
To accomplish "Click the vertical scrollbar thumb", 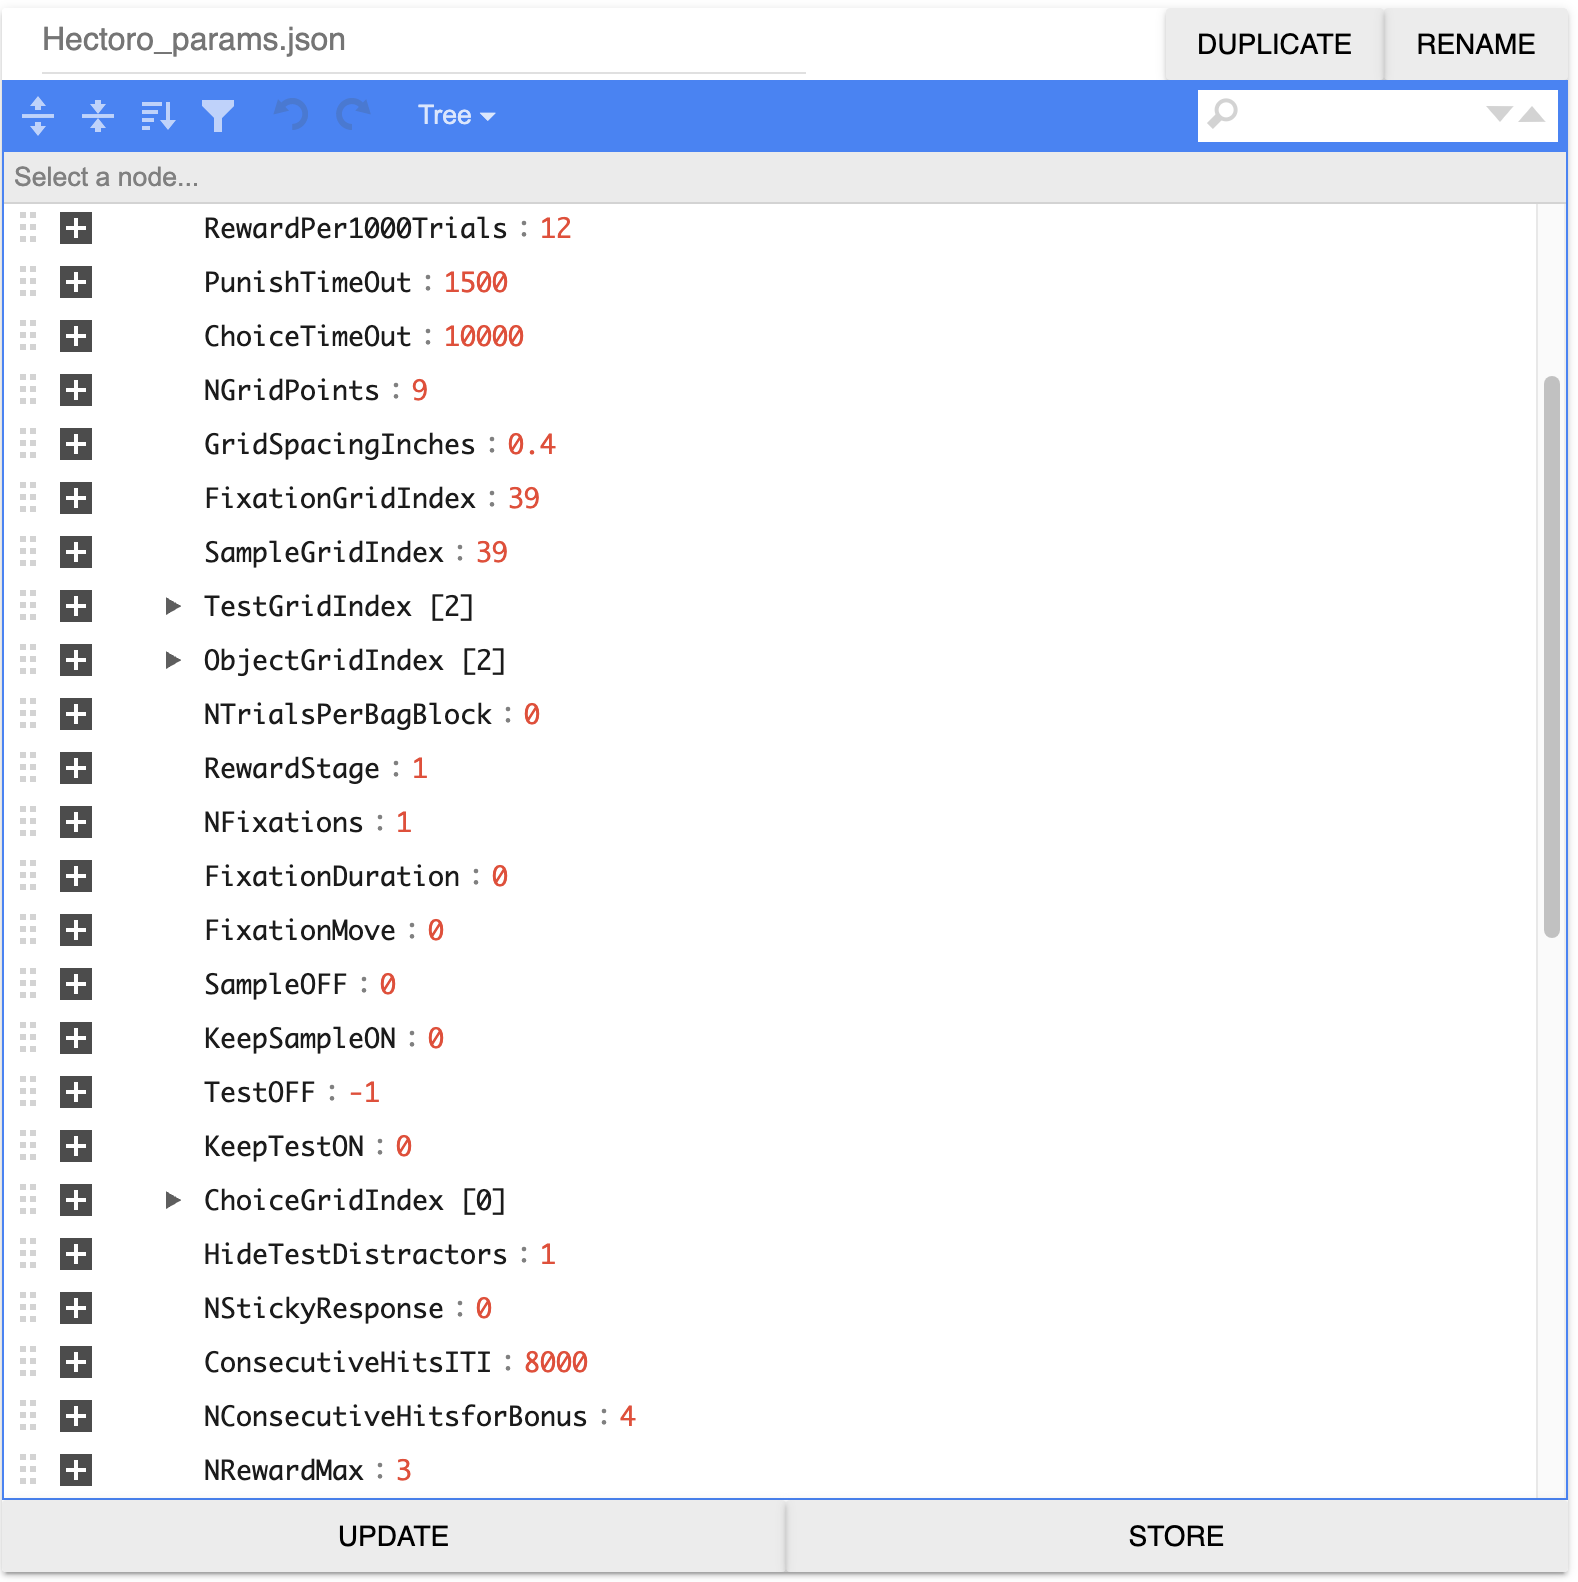I will pyautogui.click(x=1551, y=656).
